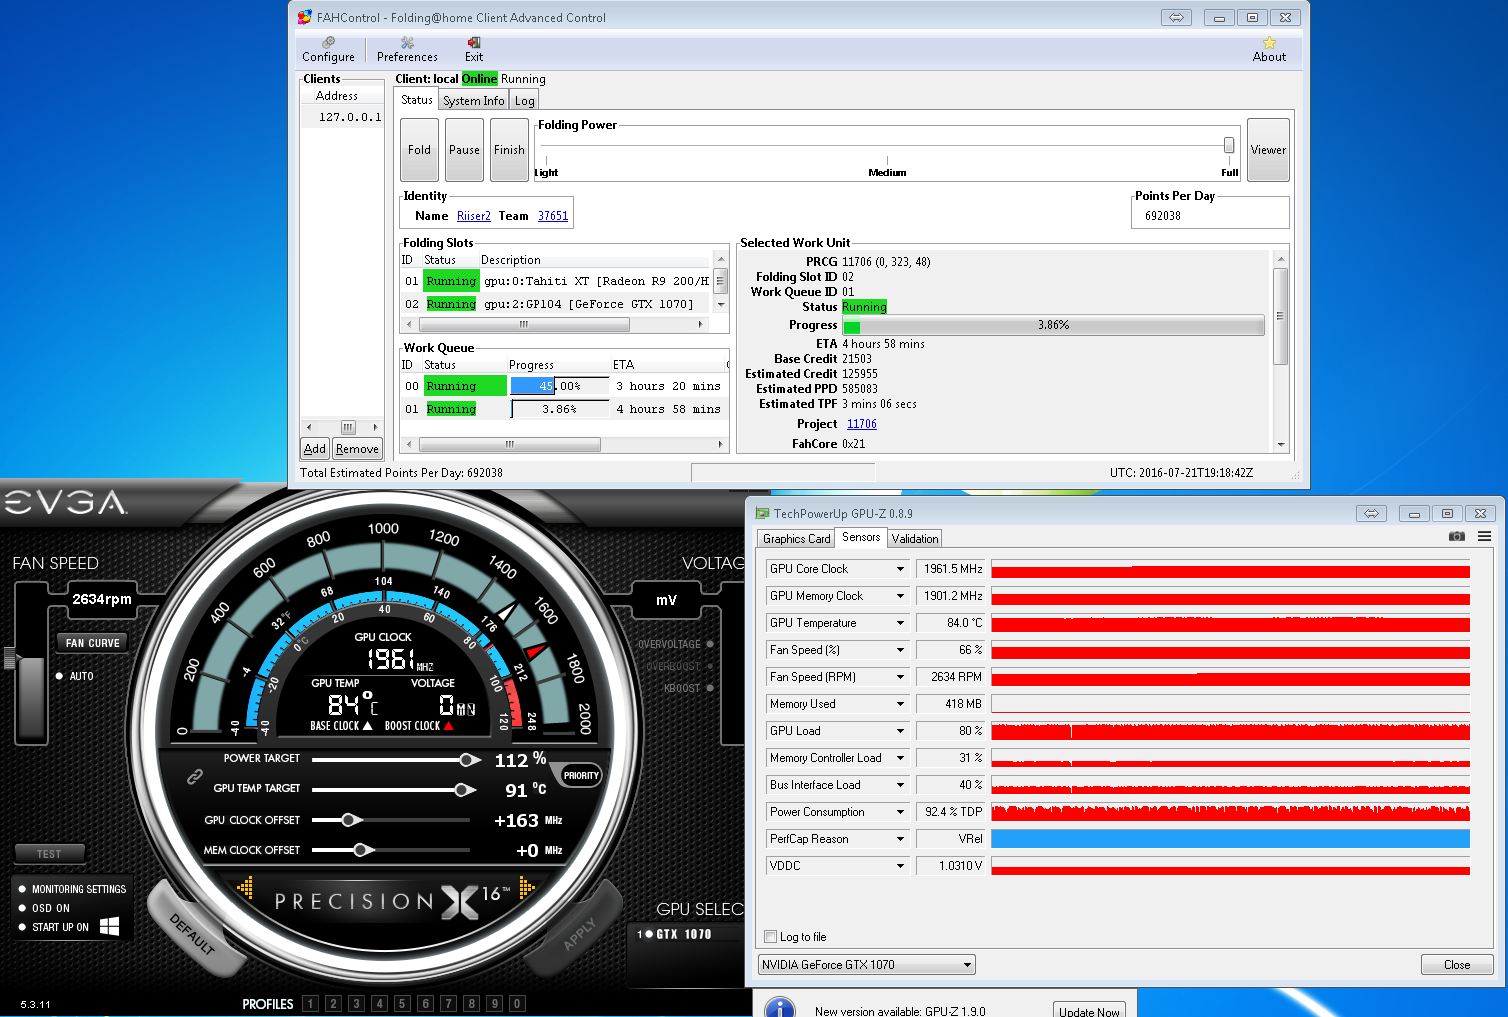Image resolution: width=1508 pixels, height=1017 pixels.
Task: Open the About star icon in FAHControl
Action: click(x=1269, y=43)
